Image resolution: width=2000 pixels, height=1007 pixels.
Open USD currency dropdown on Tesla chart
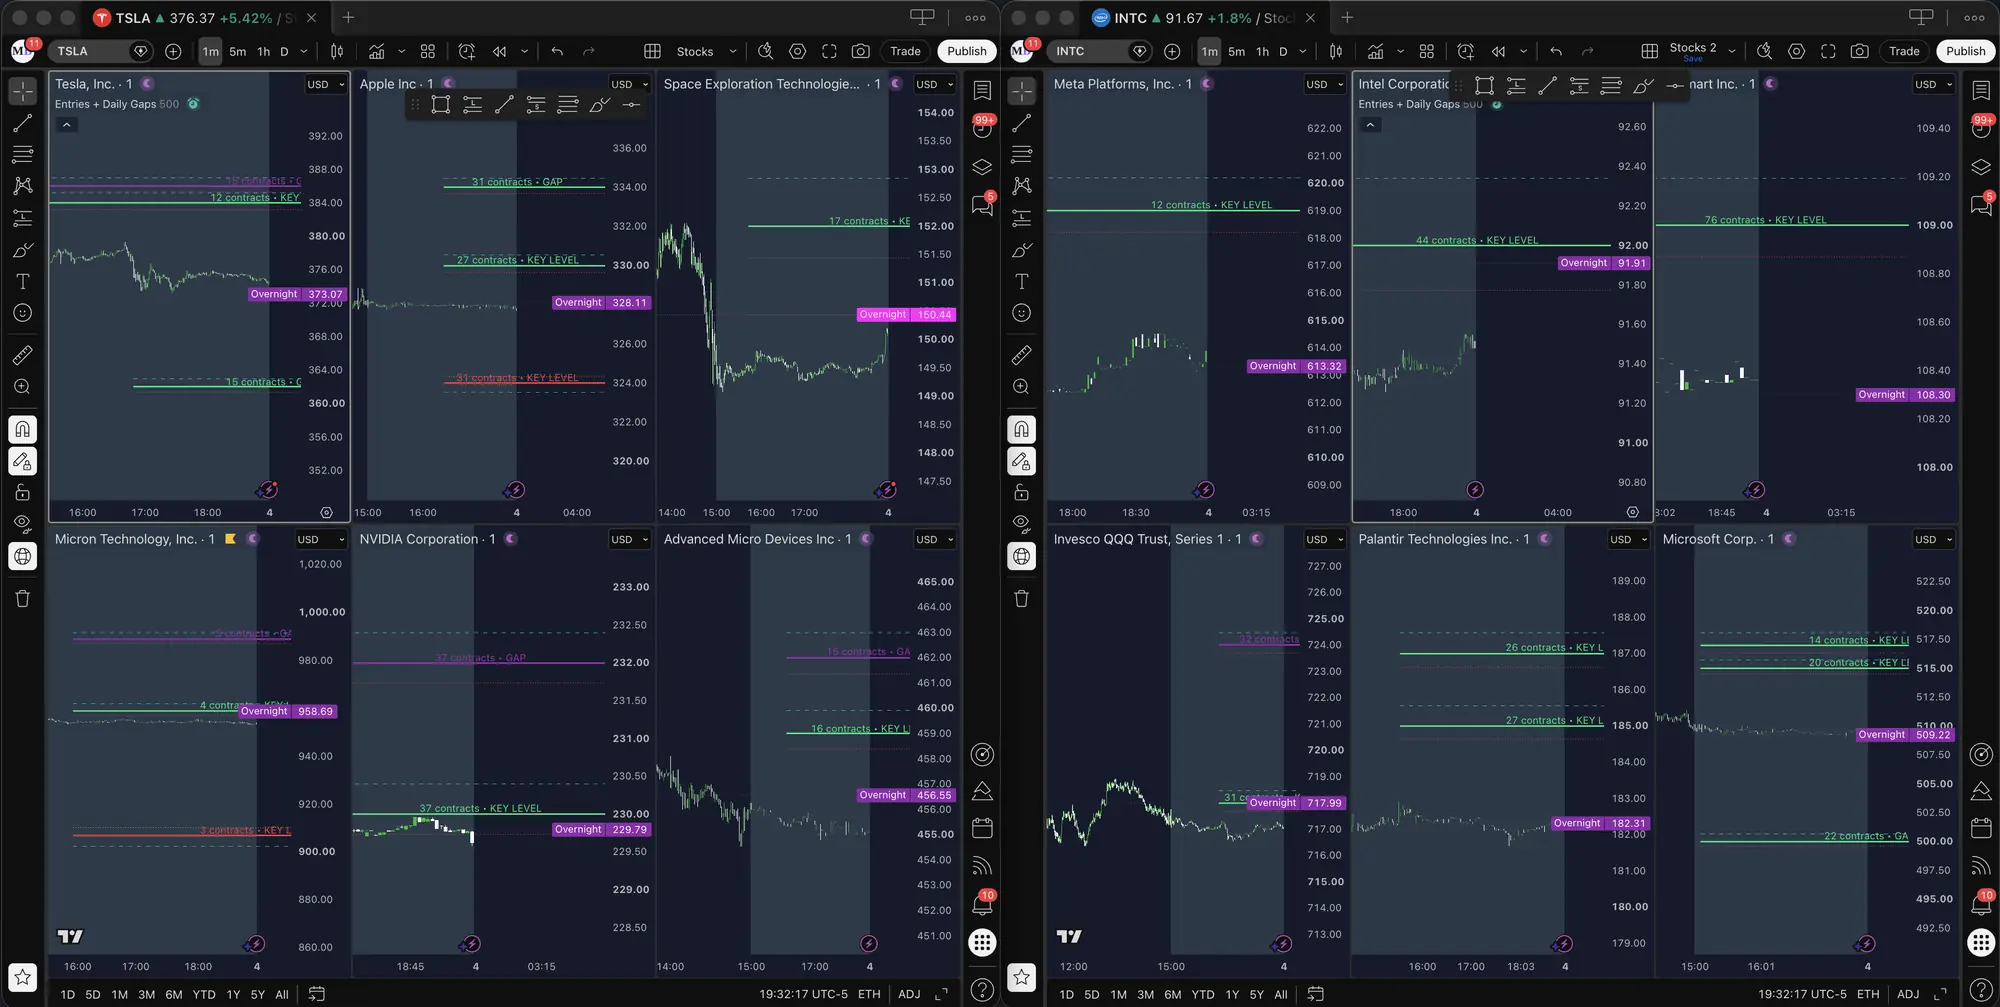(325, 85)
